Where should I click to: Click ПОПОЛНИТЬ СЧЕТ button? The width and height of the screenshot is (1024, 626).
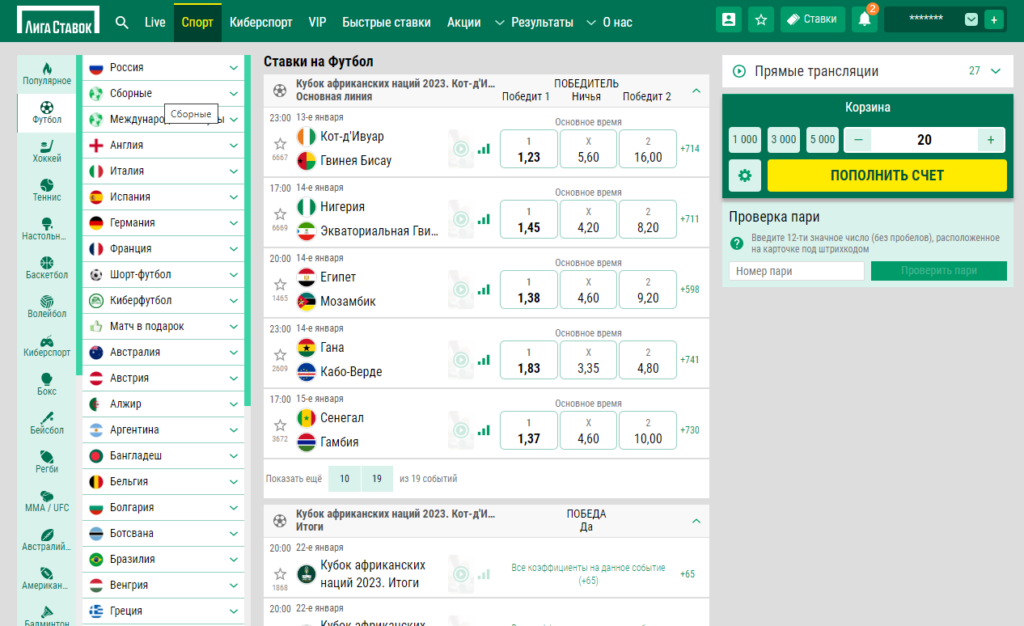(887, 176)
